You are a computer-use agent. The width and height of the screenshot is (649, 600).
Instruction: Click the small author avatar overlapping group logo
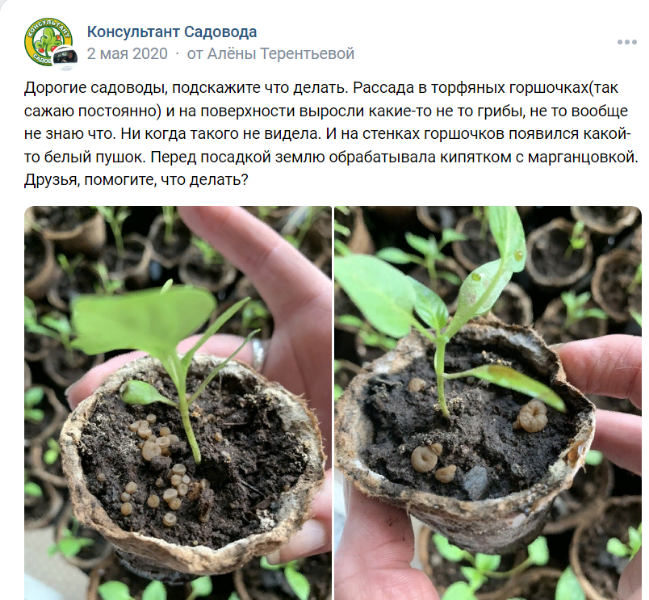click(65, 58)
